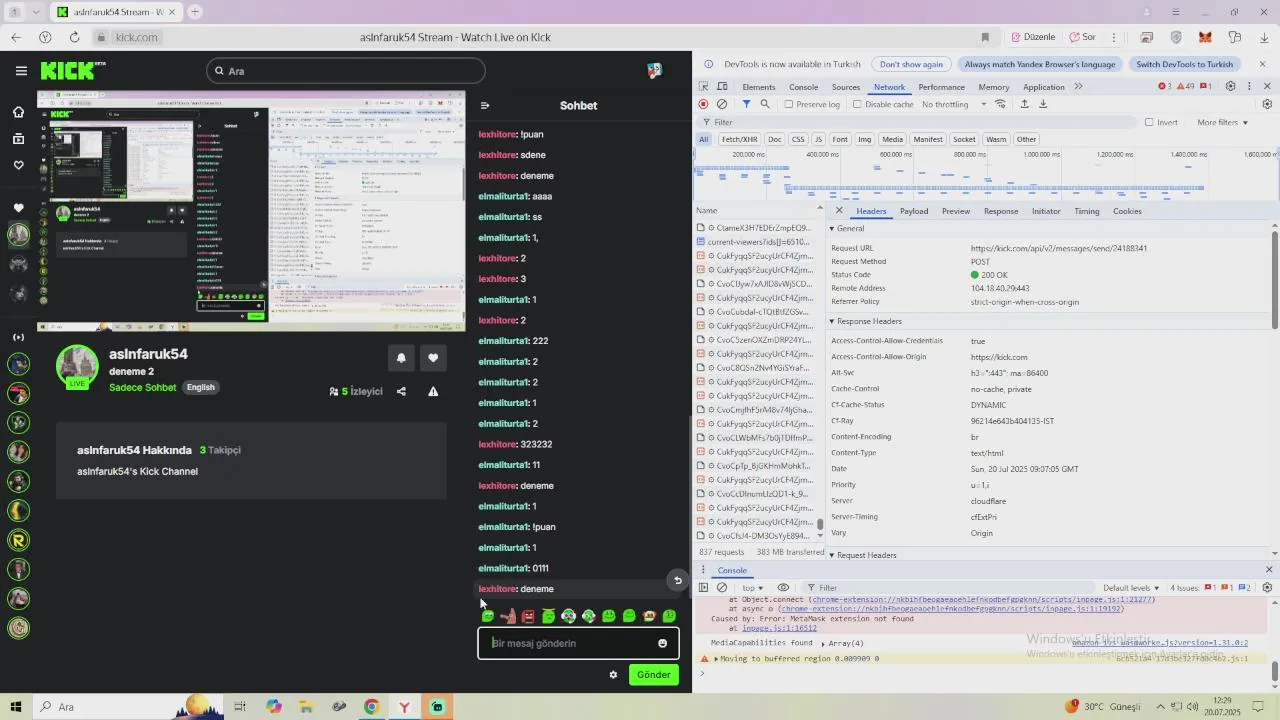Viewport: 1280px width, 720px height.
Task: Open the top context dropdown in console
Action: (x=753, y=588)
